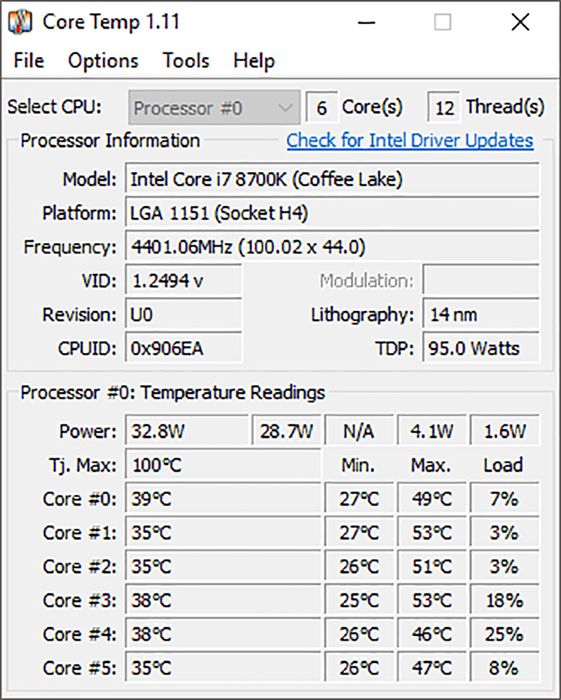Screen dimensions: 561x700
Task: Maximize the Core Temp window
Action: click(442, 22)
